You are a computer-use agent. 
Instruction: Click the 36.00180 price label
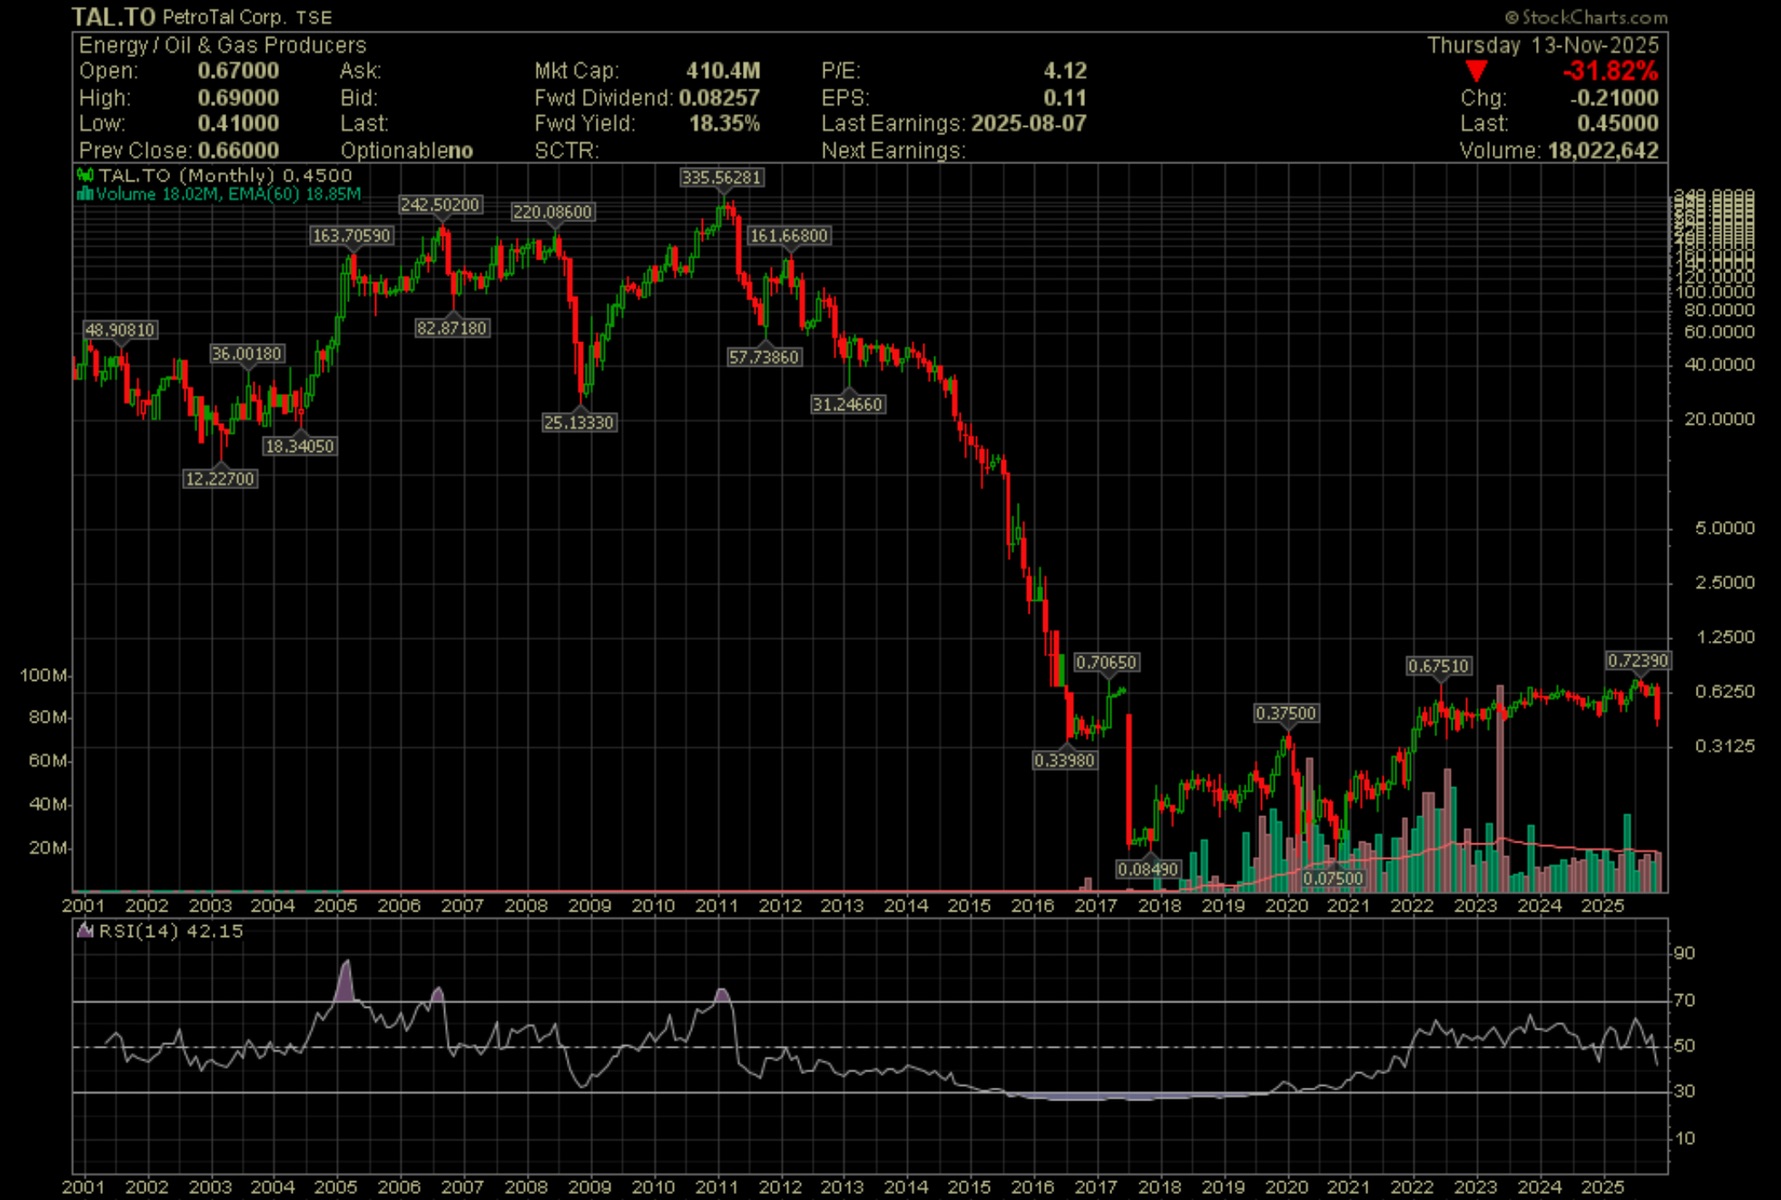tap(247, 354)
